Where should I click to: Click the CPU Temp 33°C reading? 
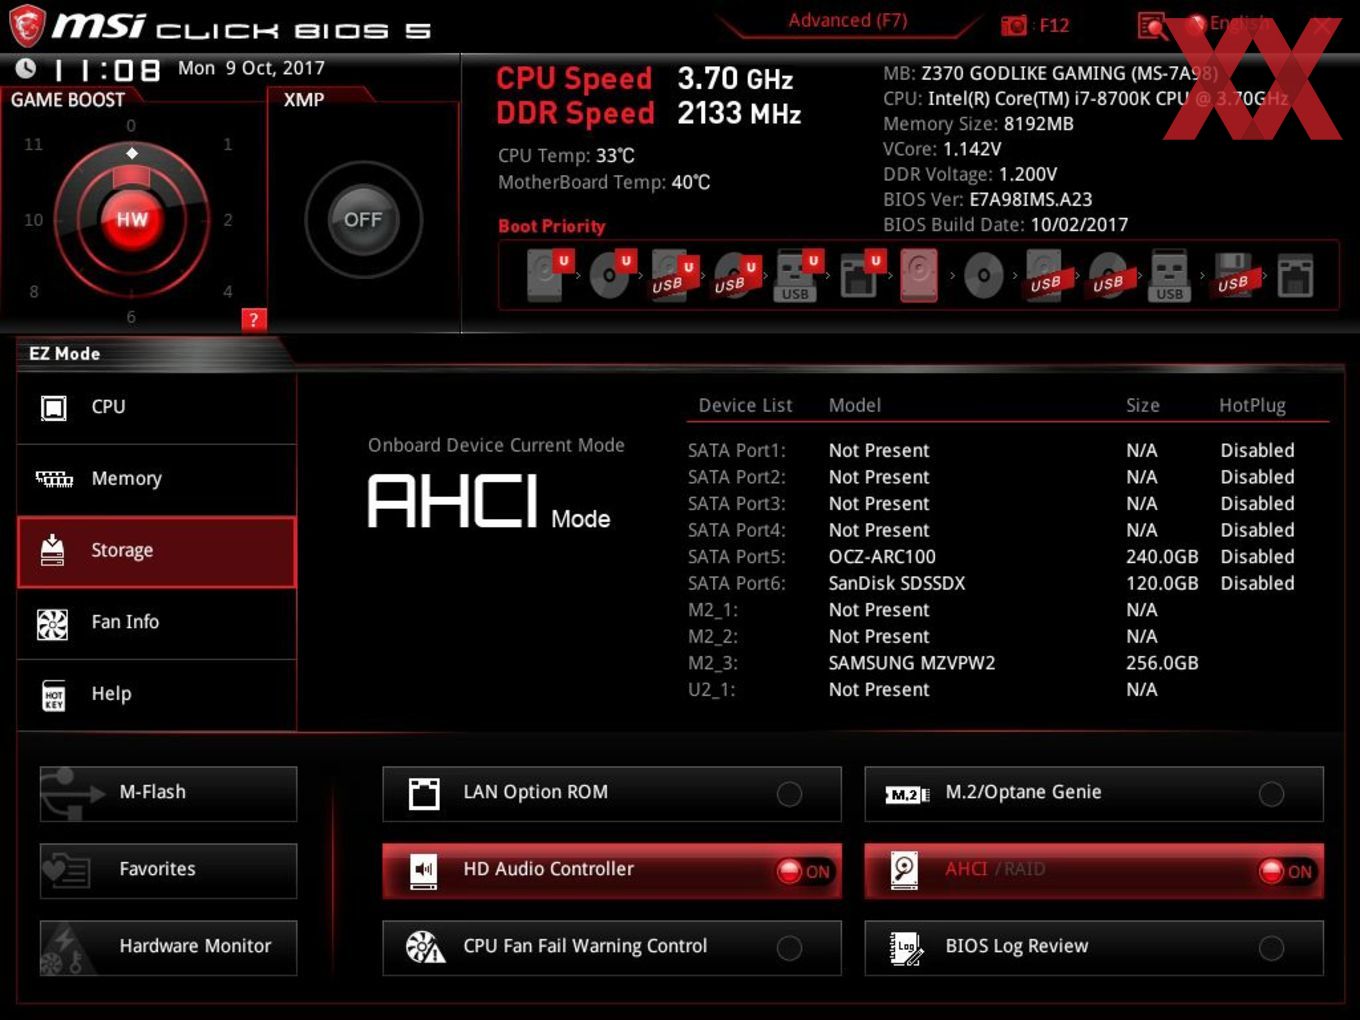coord(566,156)
